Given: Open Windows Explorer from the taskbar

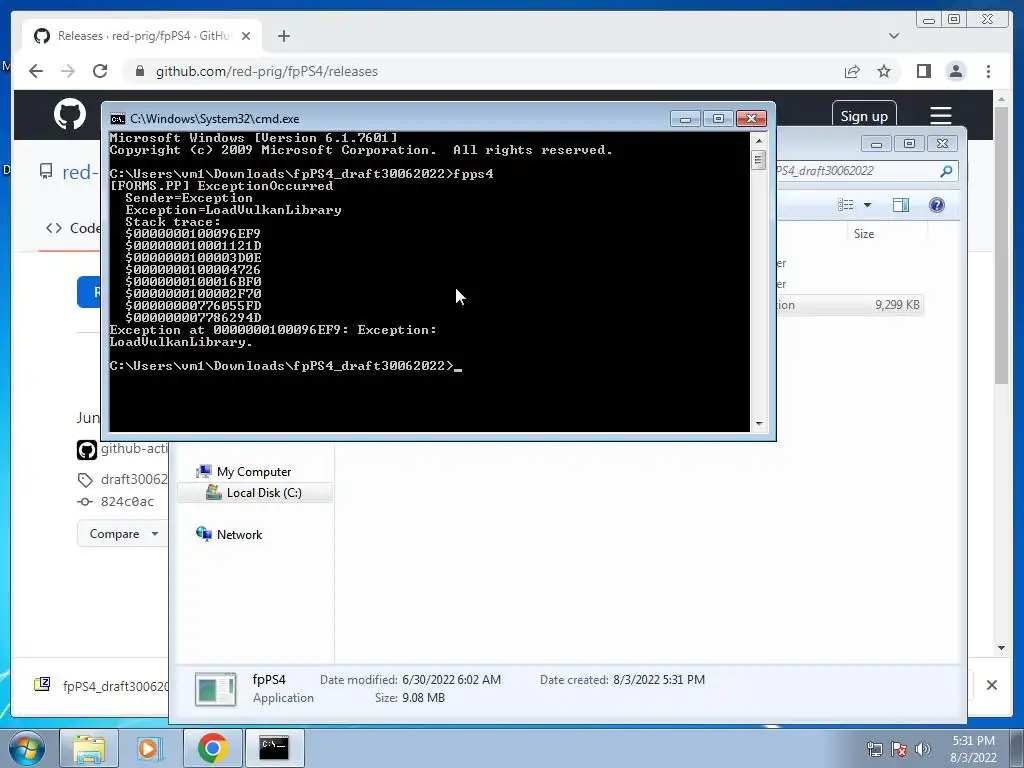Looking at the screenshot, I should point(89,748).
